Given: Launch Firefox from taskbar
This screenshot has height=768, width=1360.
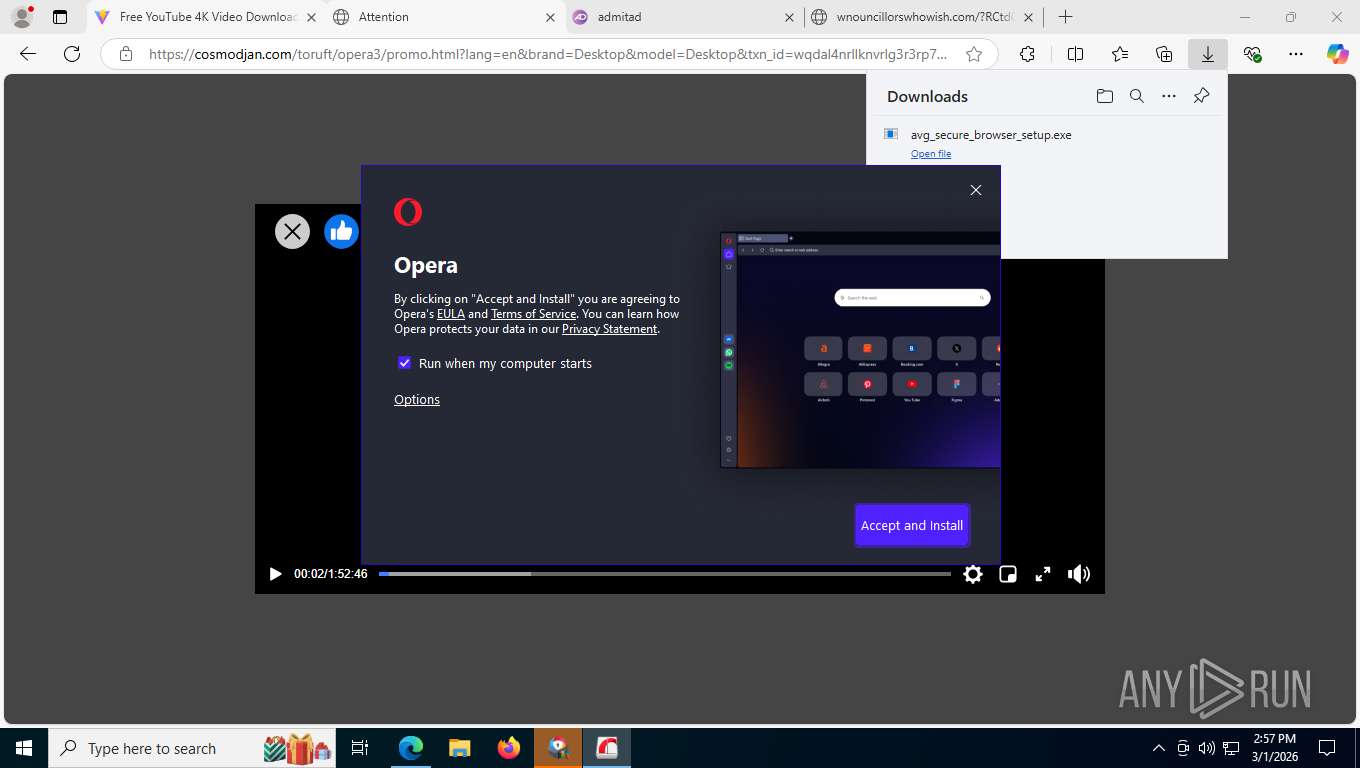Looking at the screenshot, I should pyautogui.click(x=508, y=748).
